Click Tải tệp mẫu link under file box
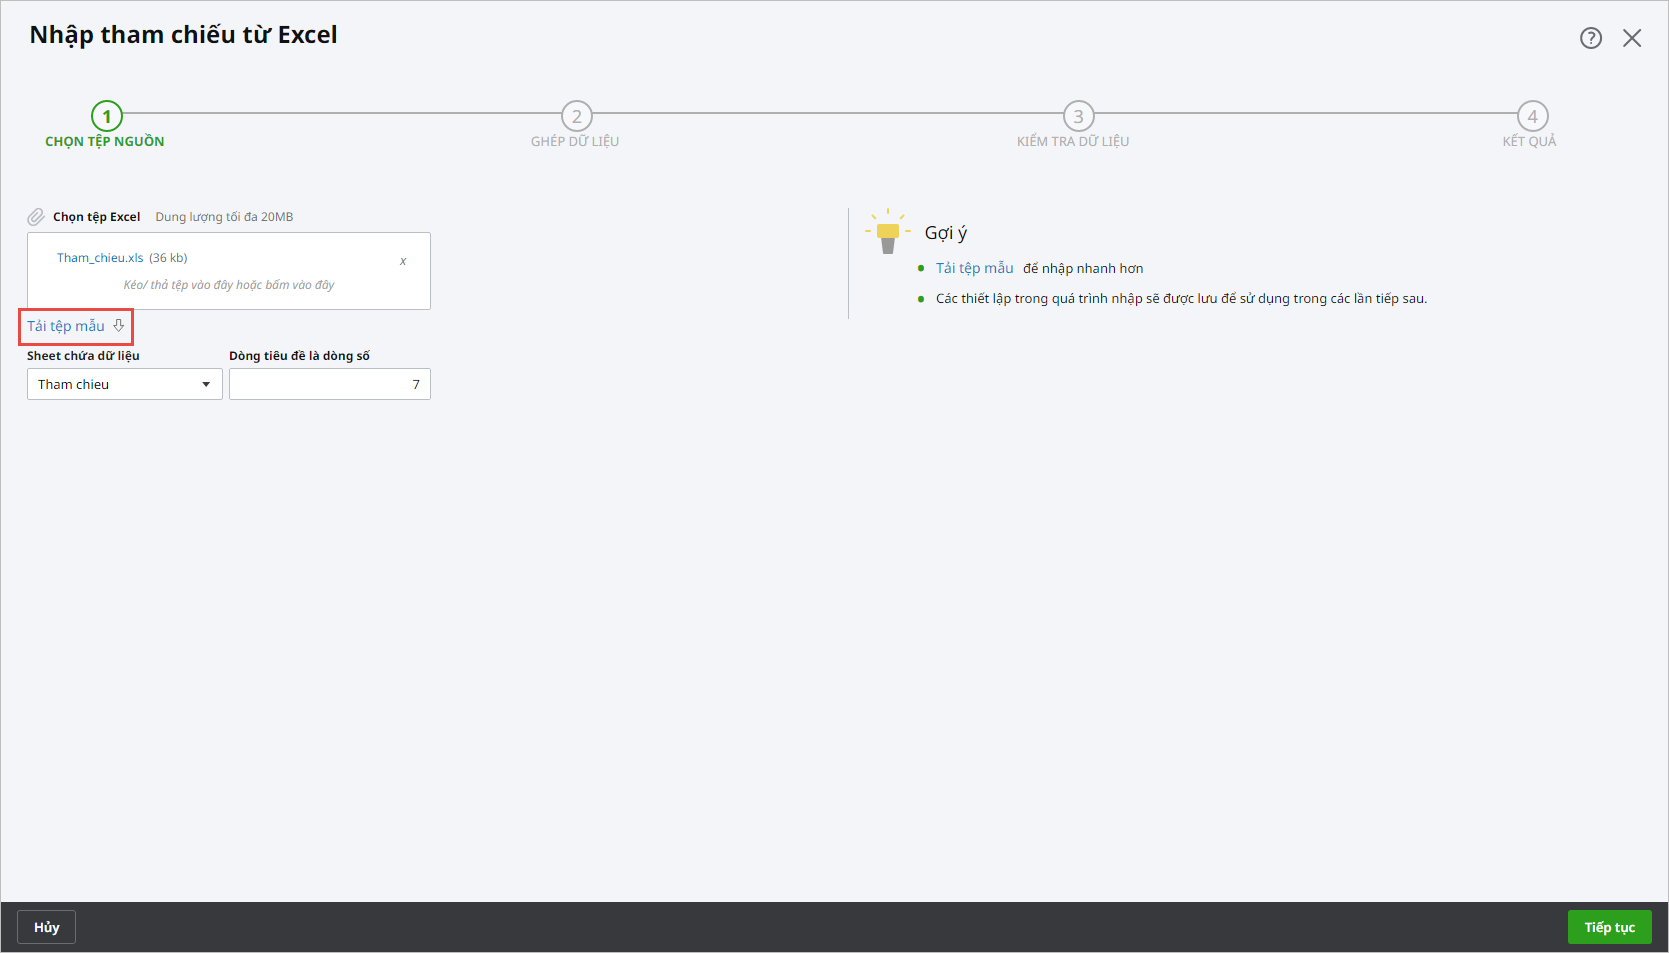This screenshot has height=953, width=1669. 66,326
